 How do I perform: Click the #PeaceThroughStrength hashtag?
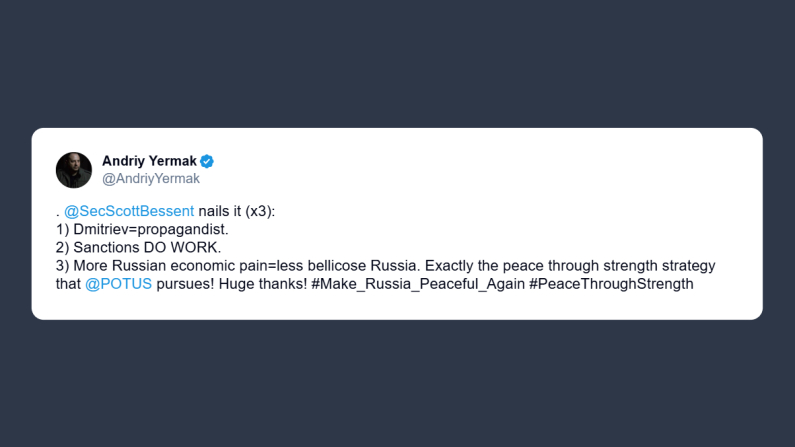pos(611,284)
